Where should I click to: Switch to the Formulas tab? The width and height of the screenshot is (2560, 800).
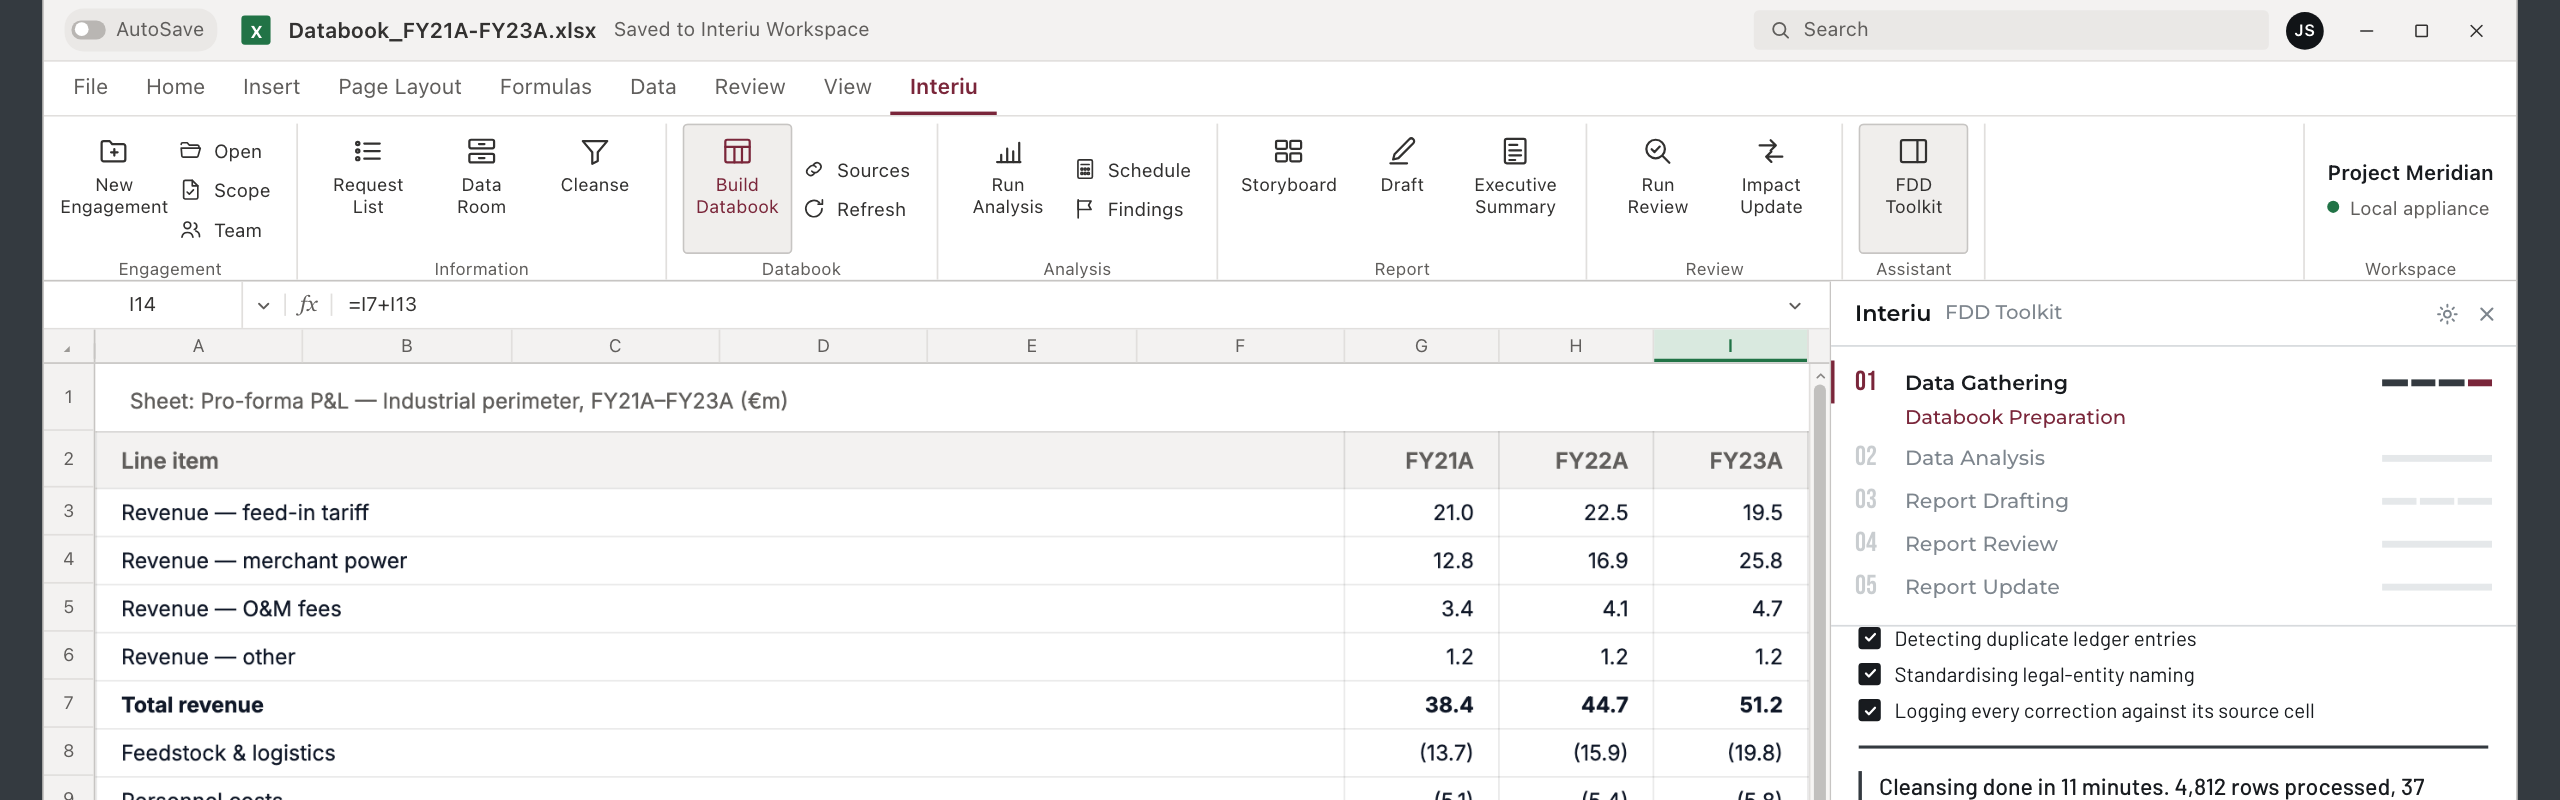[x=545, y=87]
